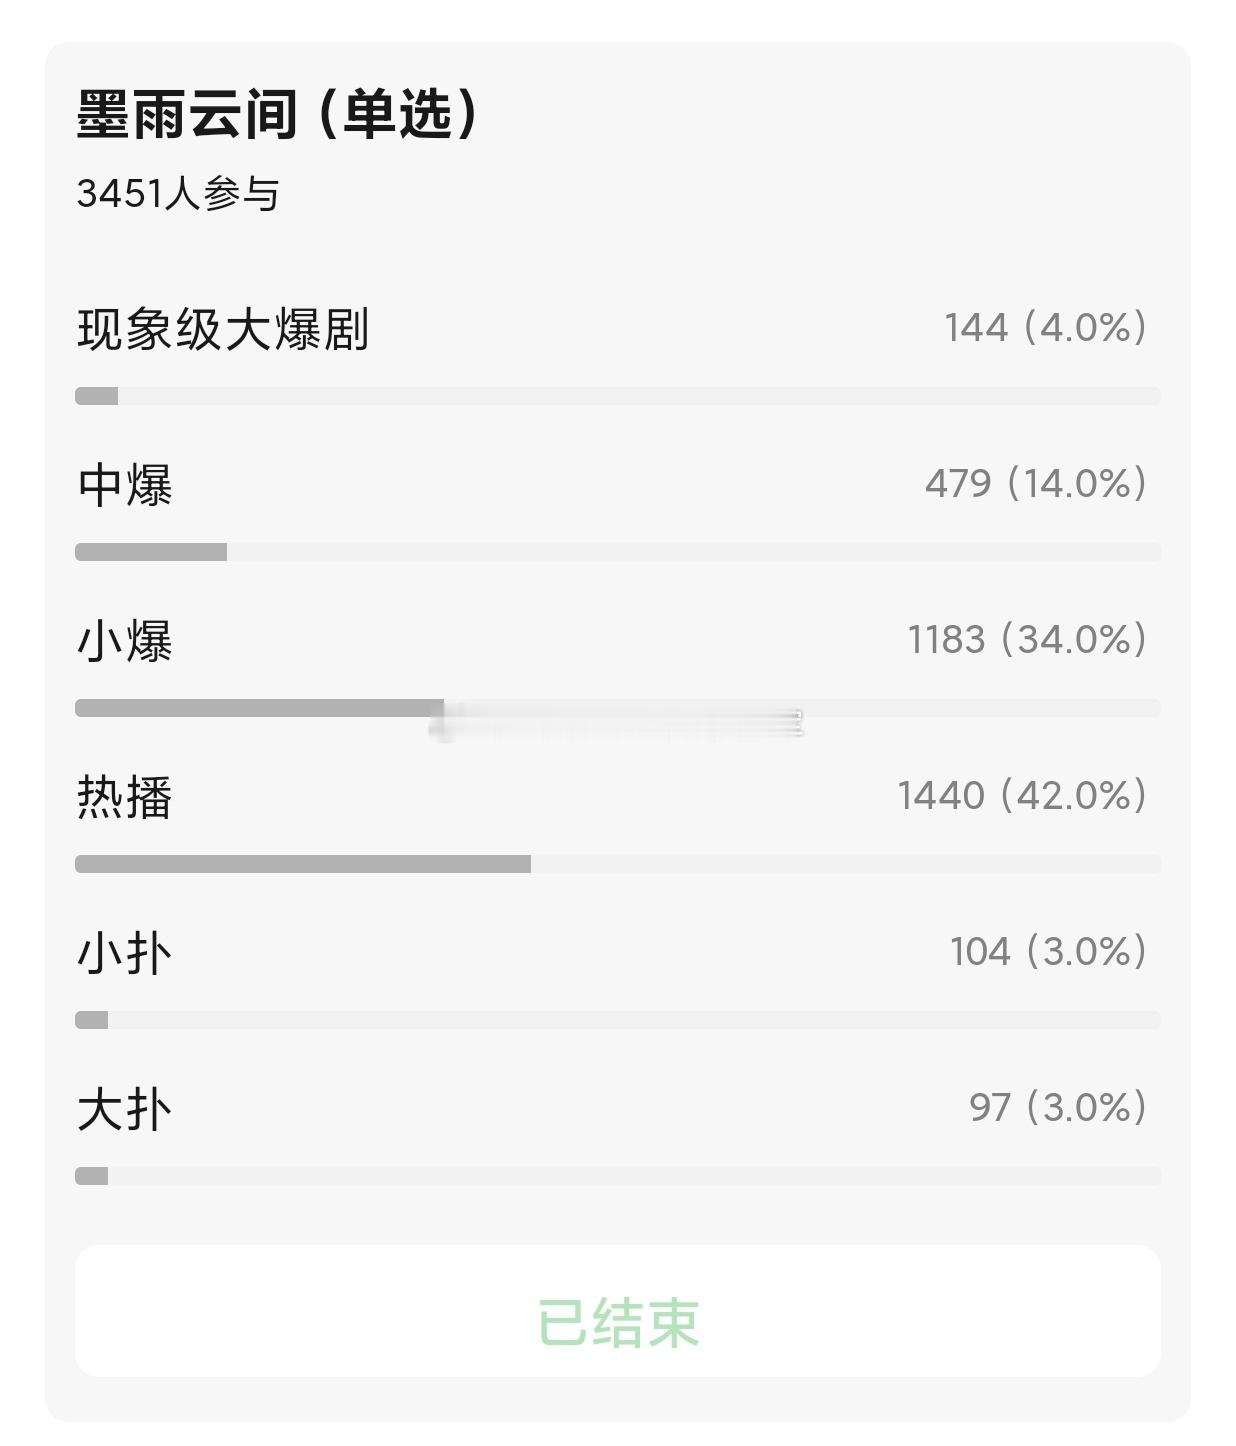Click the 144 (4.0%) vote count
1236x1446 pixels.
pos(1046,328)
